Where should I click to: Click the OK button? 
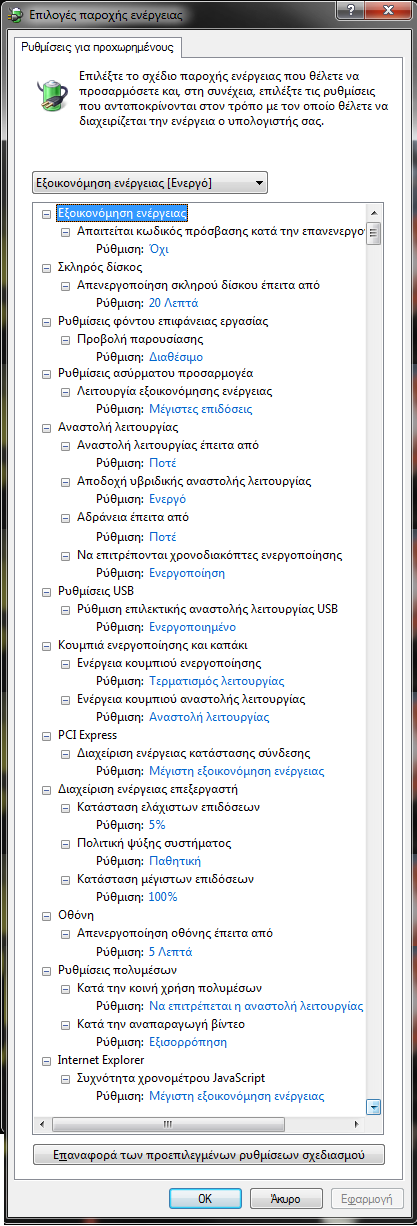pyautogui.click(x=205, y=1198)
